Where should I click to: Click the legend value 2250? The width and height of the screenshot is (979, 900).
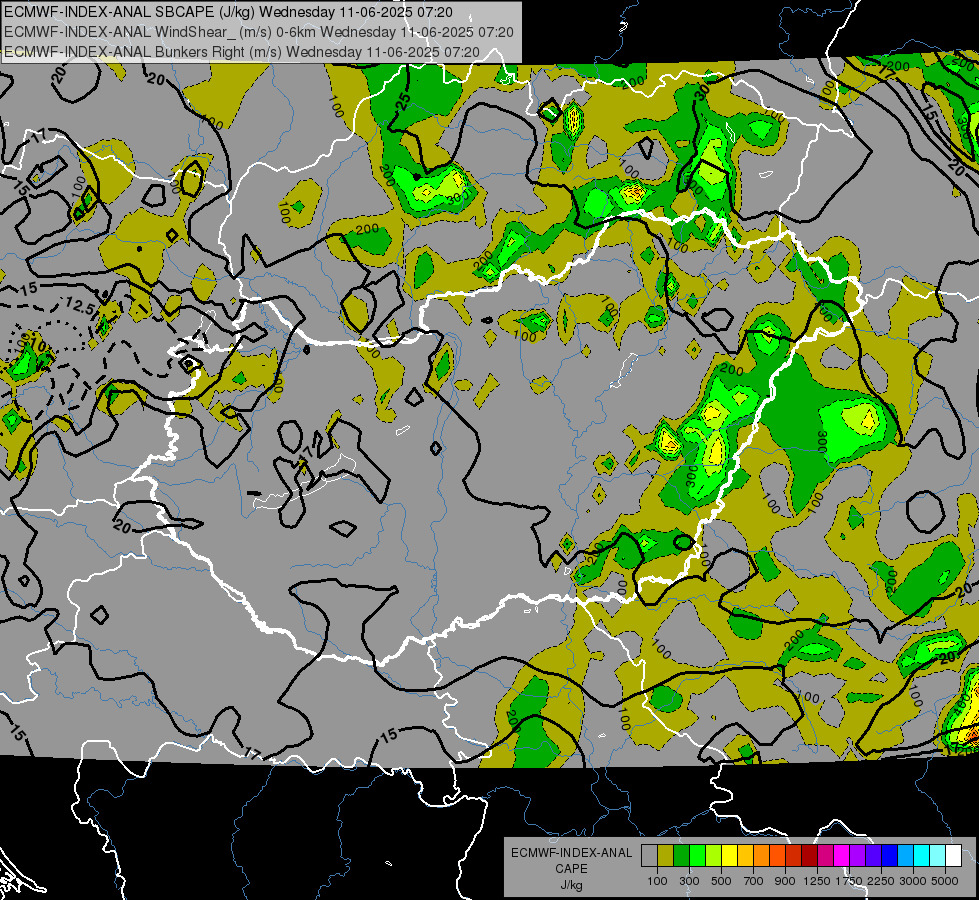(881, 881)
